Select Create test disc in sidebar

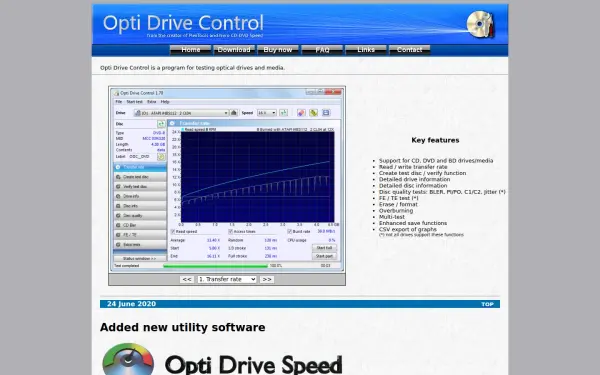pyautogui.click(x=140, y=177)
